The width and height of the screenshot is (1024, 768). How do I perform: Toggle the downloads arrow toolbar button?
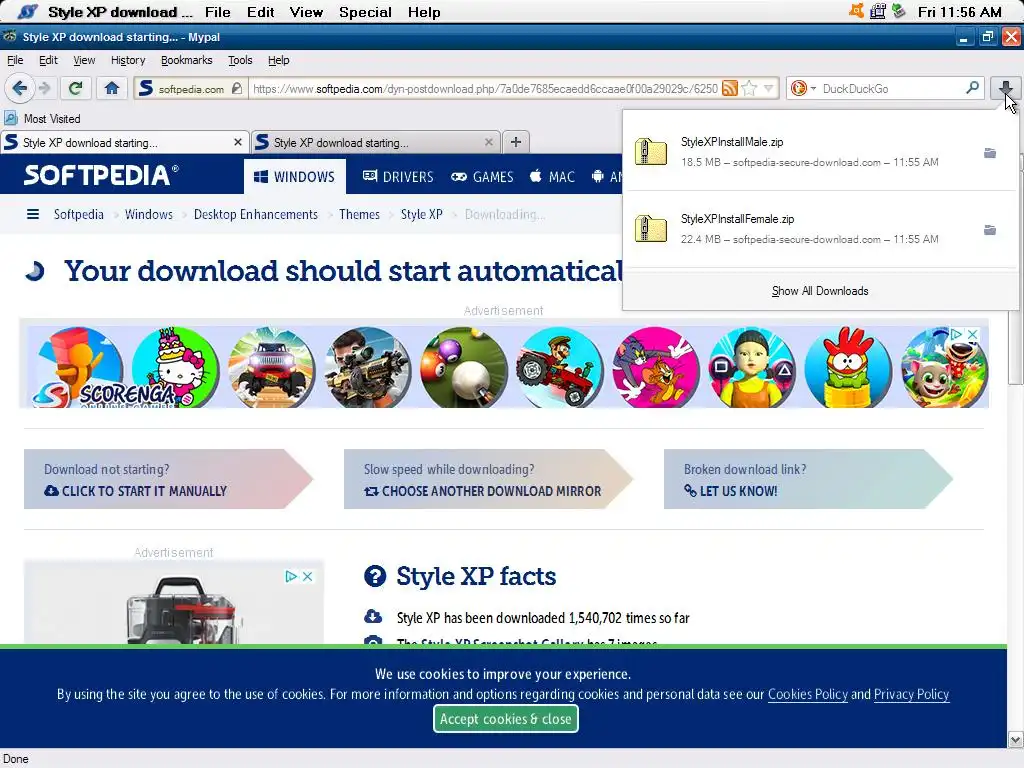coord(1006,88)
